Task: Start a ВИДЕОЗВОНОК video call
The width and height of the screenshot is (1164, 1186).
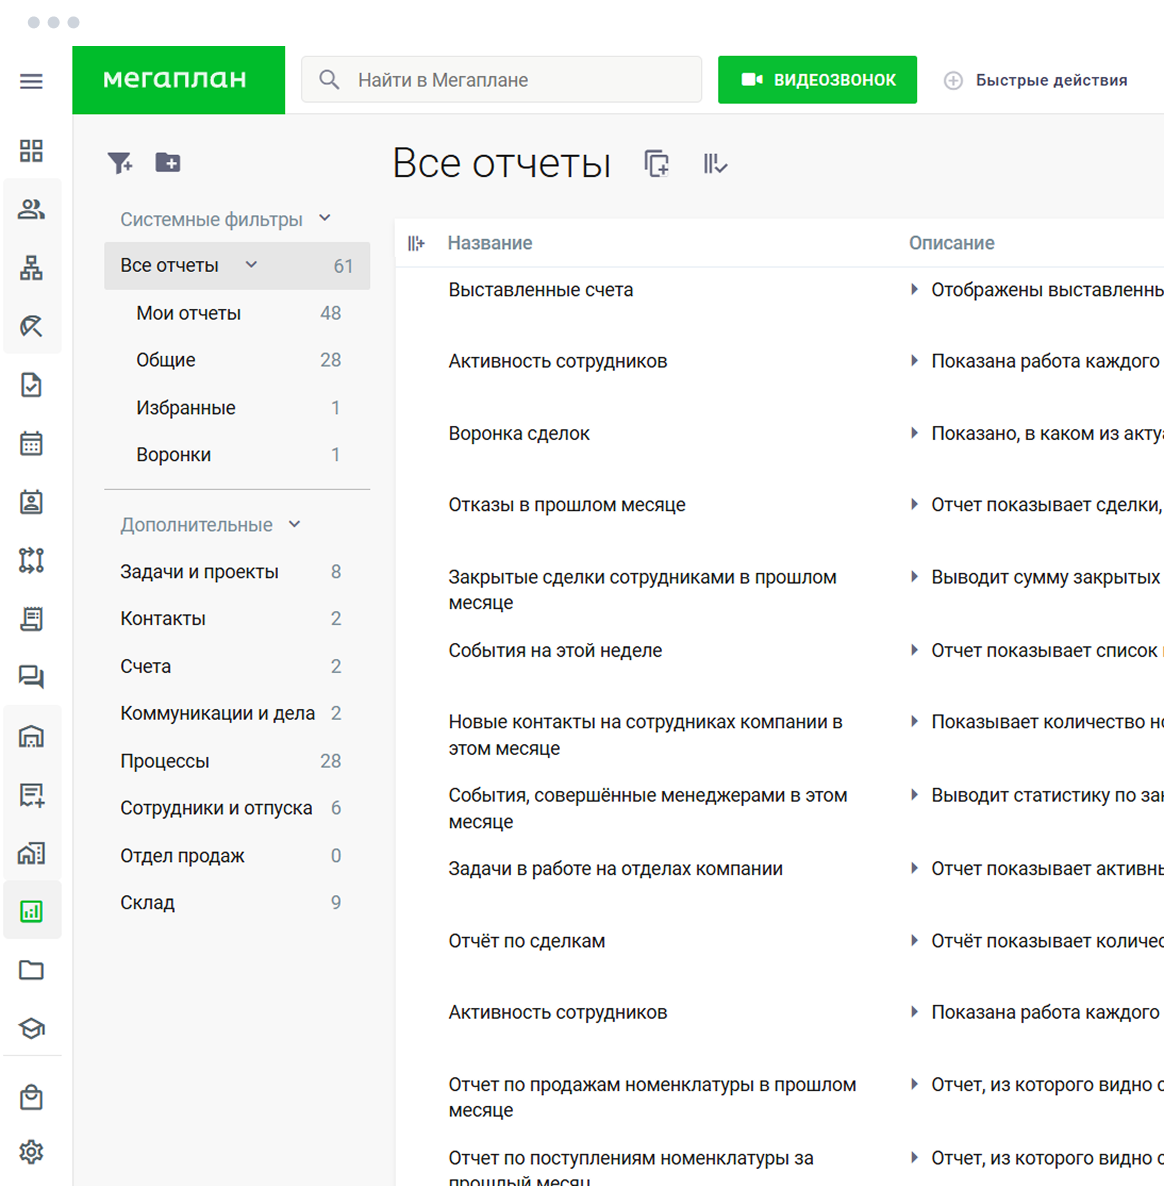Action: click(x=818, y=79)
